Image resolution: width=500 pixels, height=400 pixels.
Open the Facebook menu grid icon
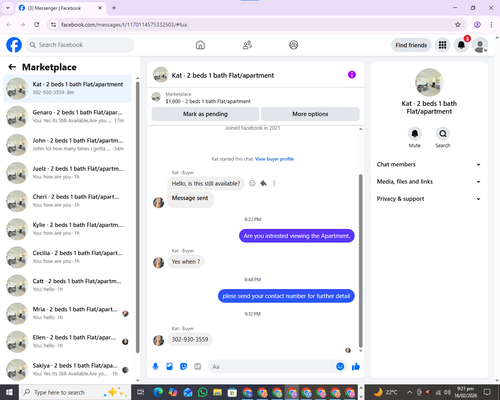[442, 45]
